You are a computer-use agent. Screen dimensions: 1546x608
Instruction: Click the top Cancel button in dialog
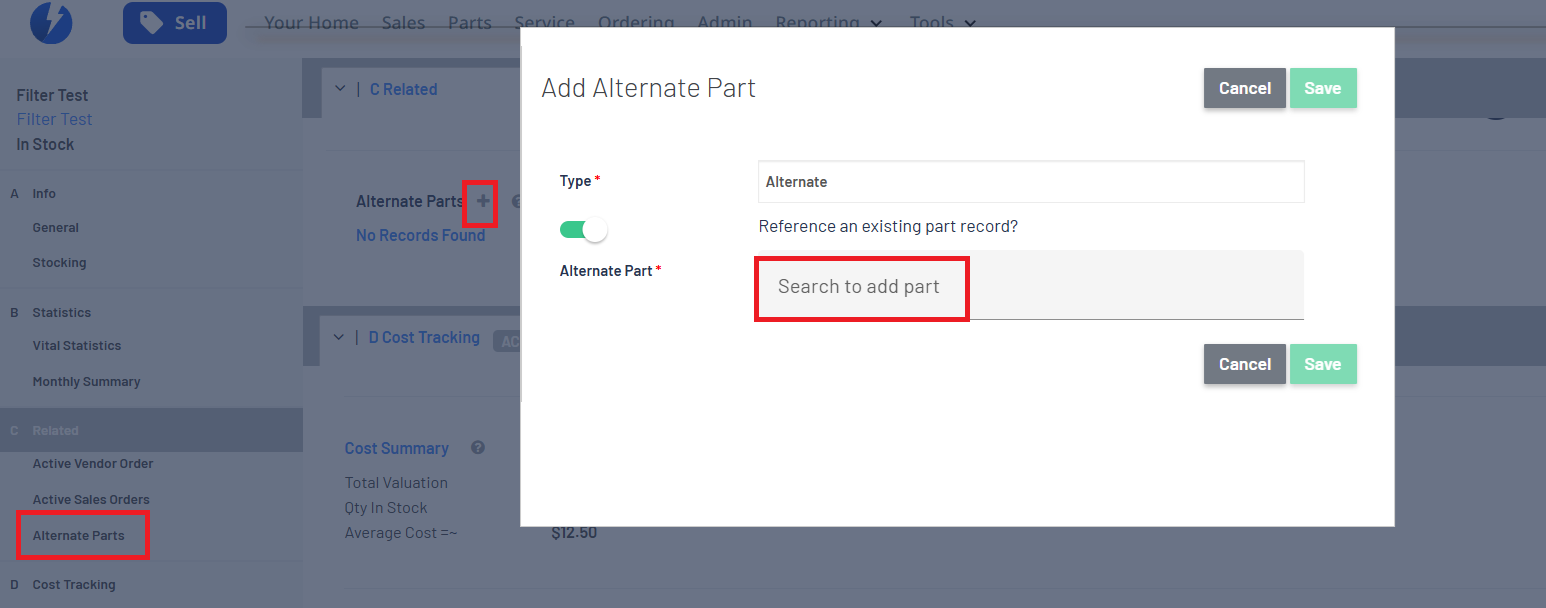pos(1244,88)
